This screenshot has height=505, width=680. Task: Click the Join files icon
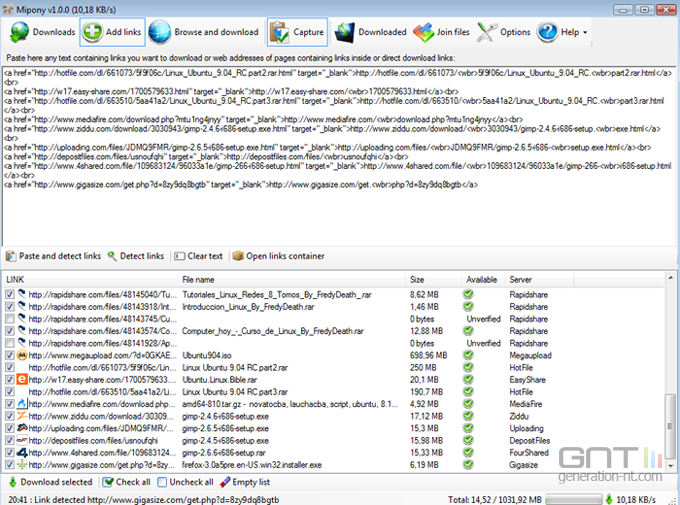pyautogui.click(x=423, y=32)
